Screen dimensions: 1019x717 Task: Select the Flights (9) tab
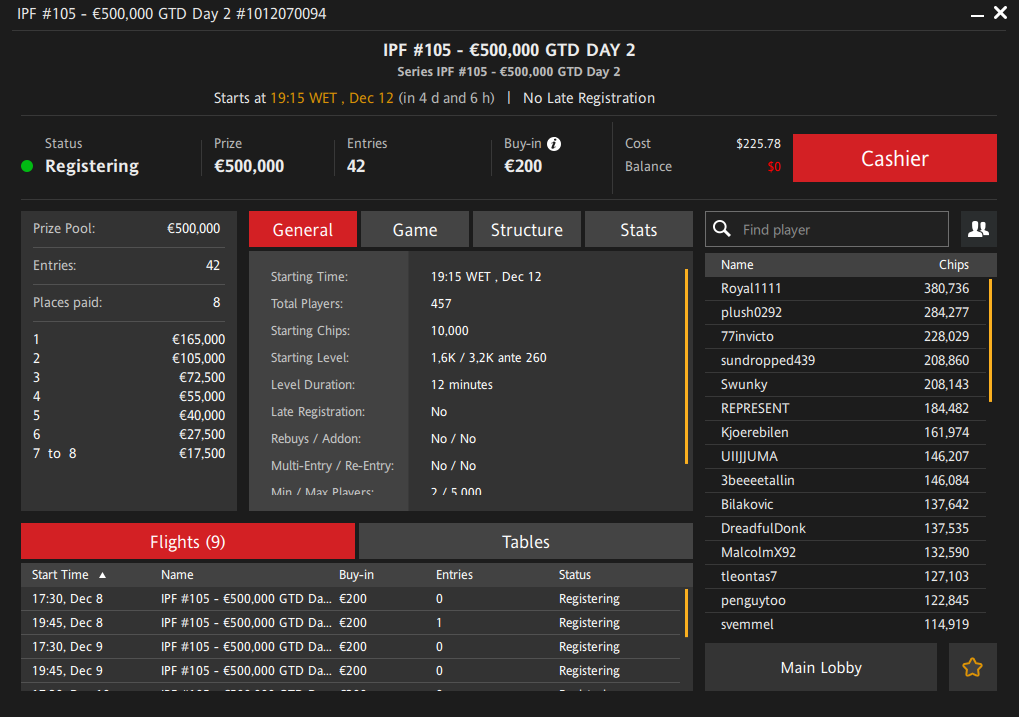[x=187, y=542]
